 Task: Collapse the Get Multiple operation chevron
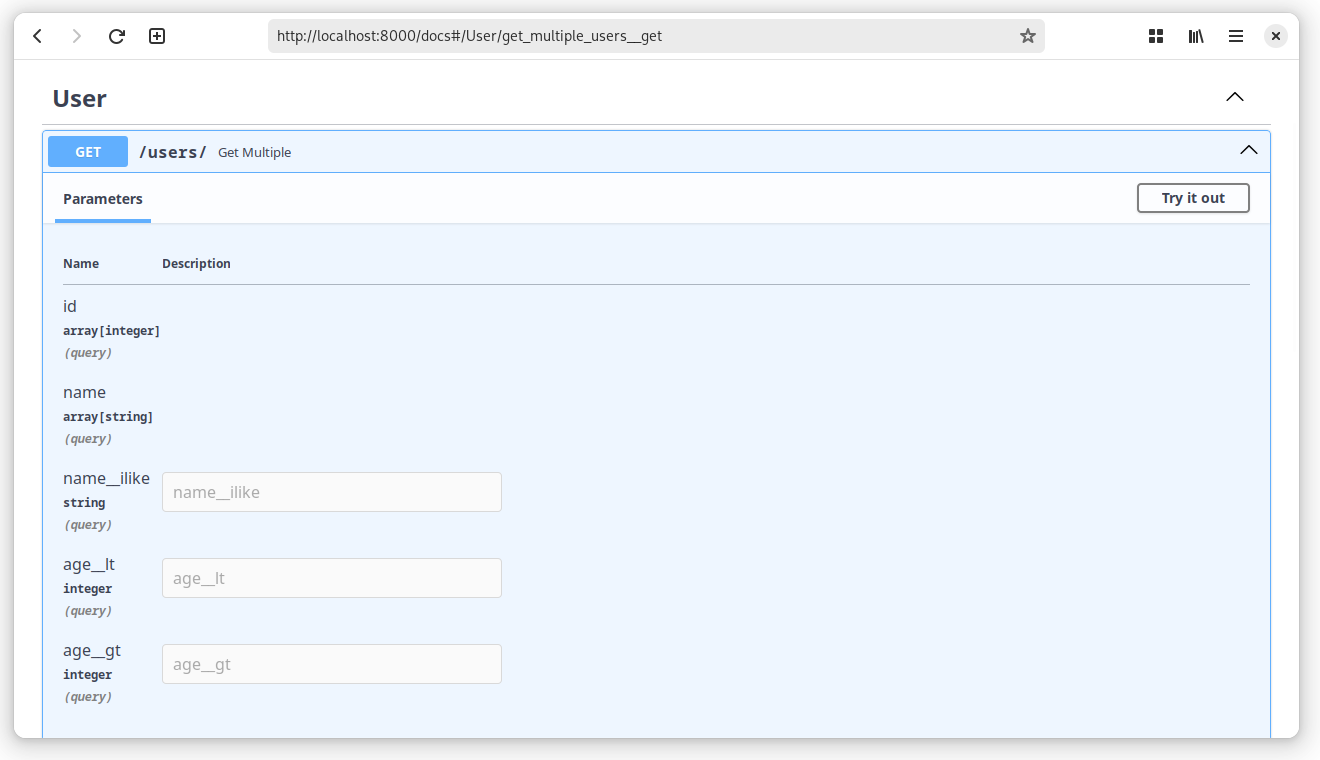click(1248, 150)
